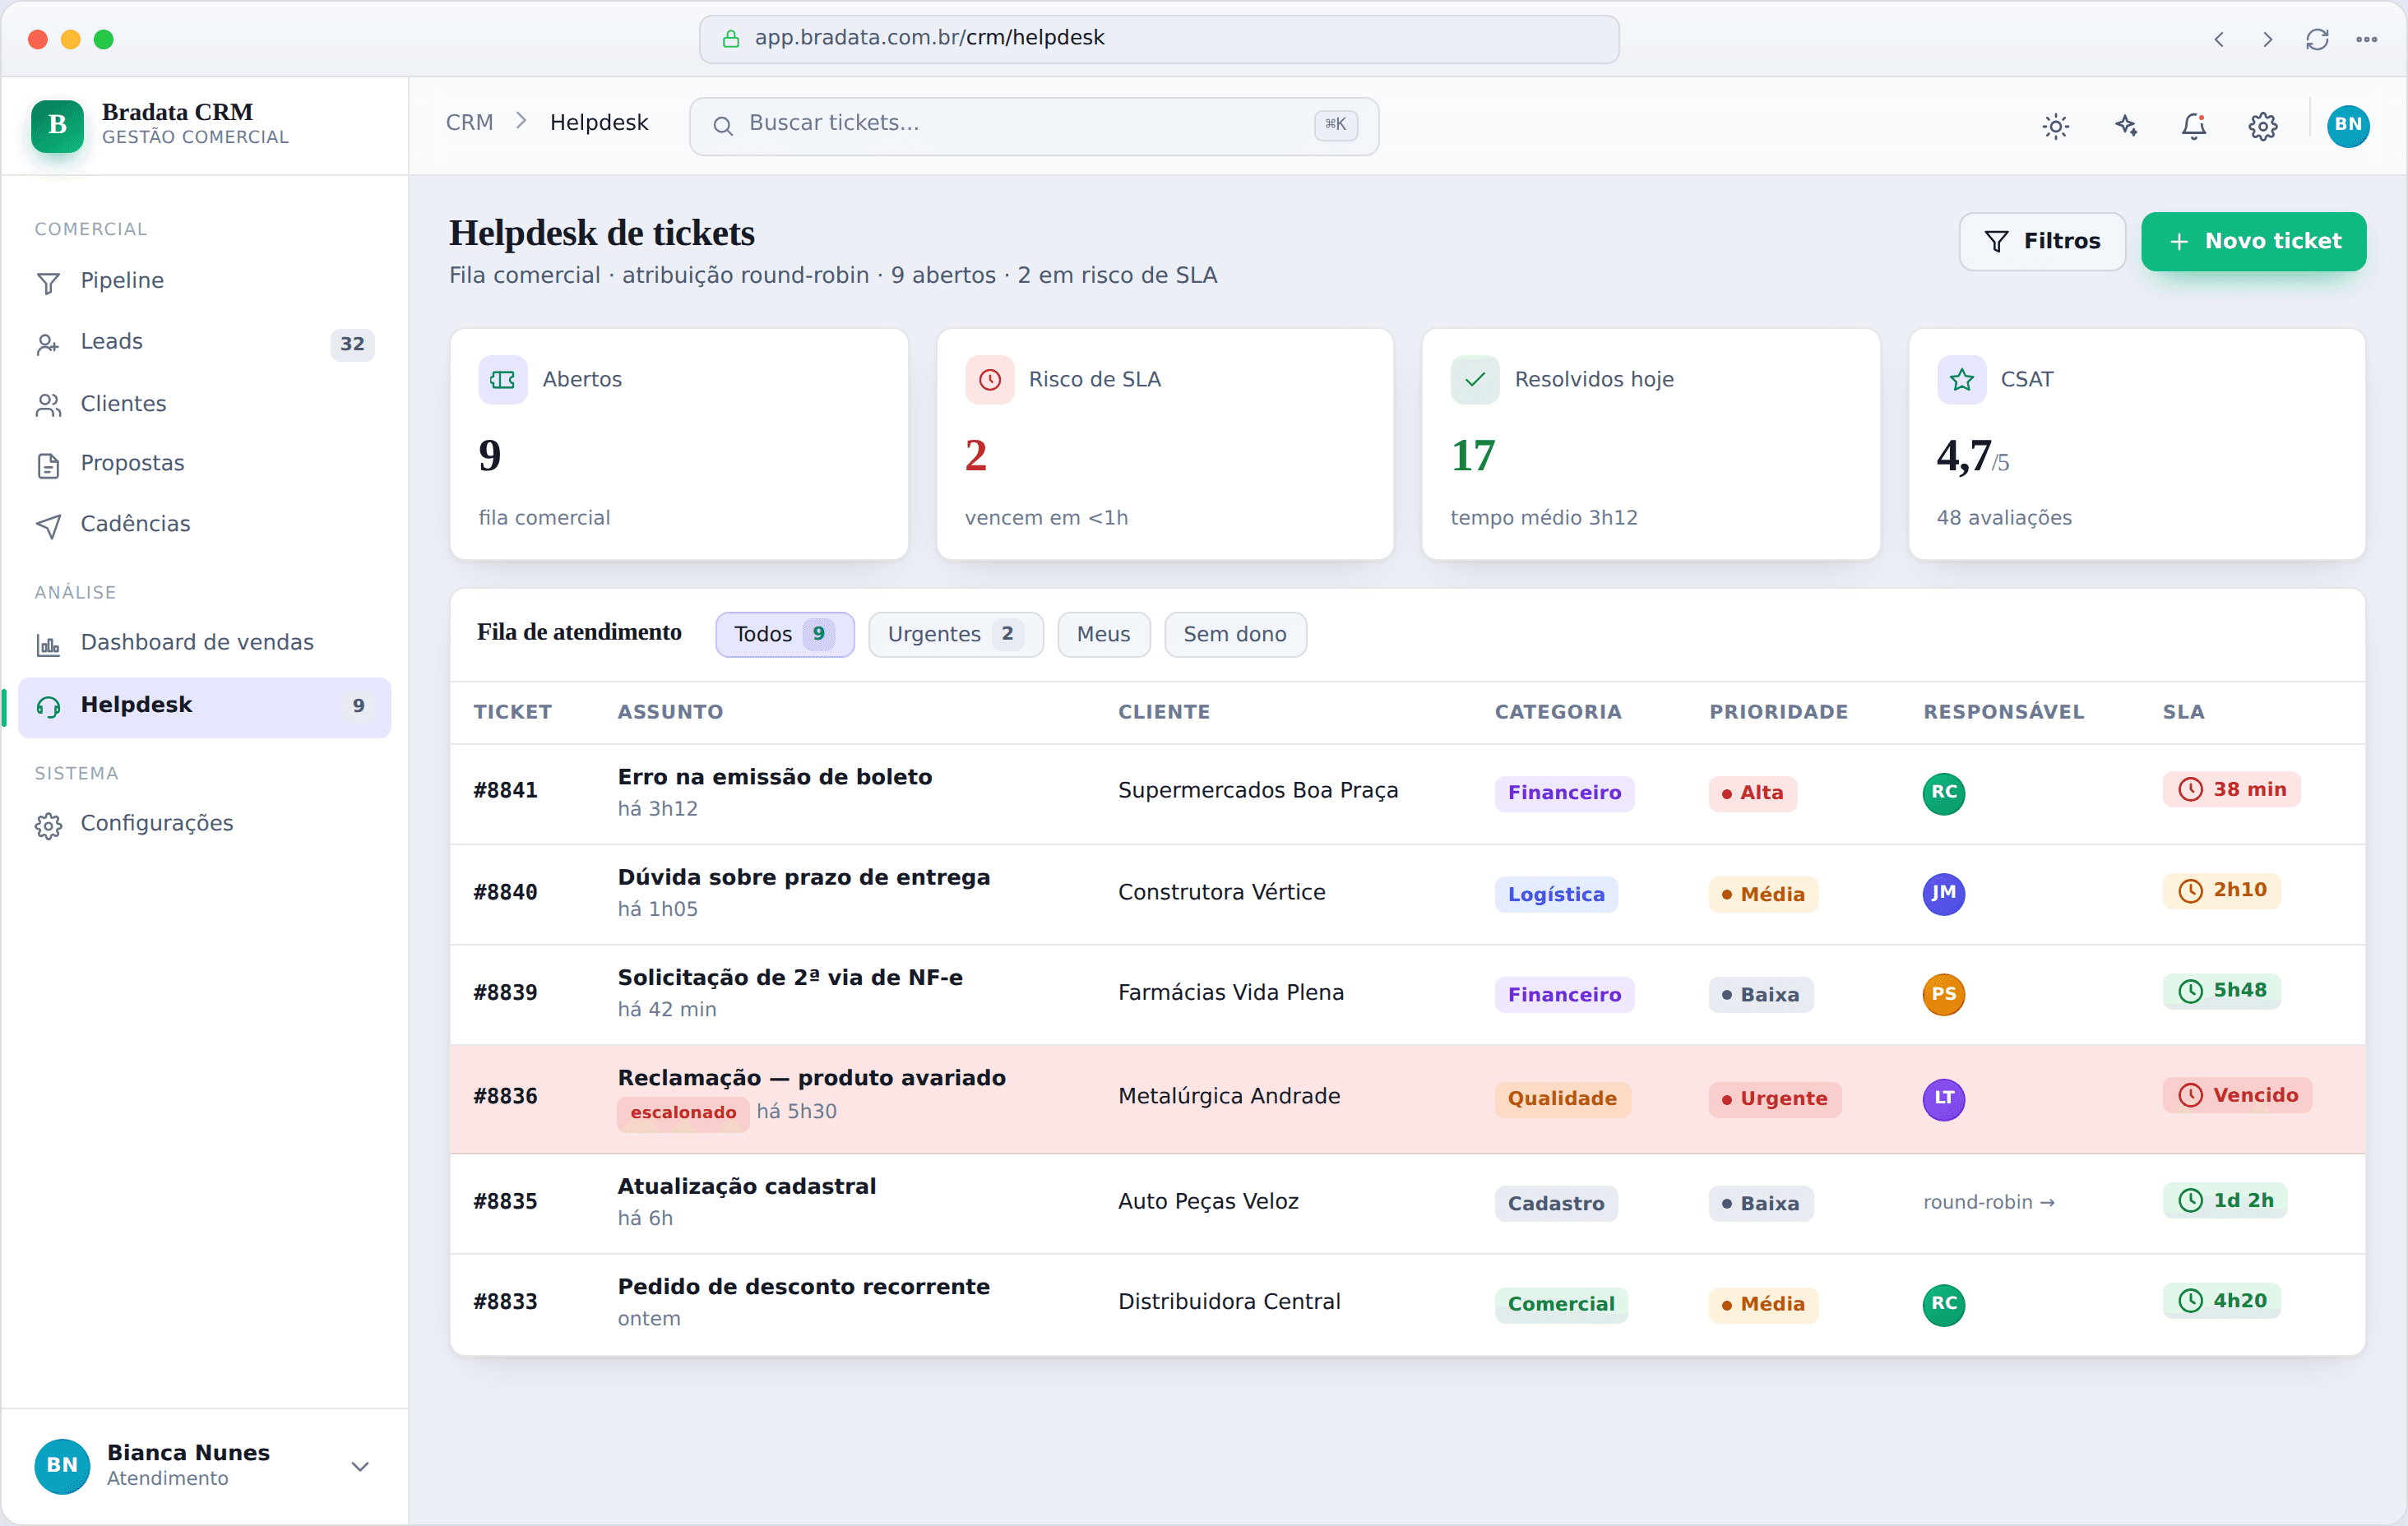Click the browser reload icon
This screenshot has height=1526, width=2408.
[x=2317, y=39]
